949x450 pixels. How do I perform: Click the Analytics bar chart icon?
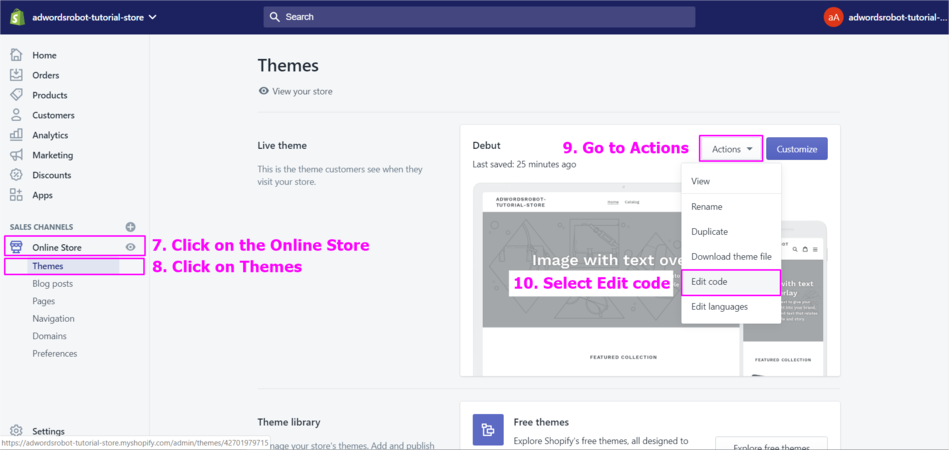(x=16, y=135)
